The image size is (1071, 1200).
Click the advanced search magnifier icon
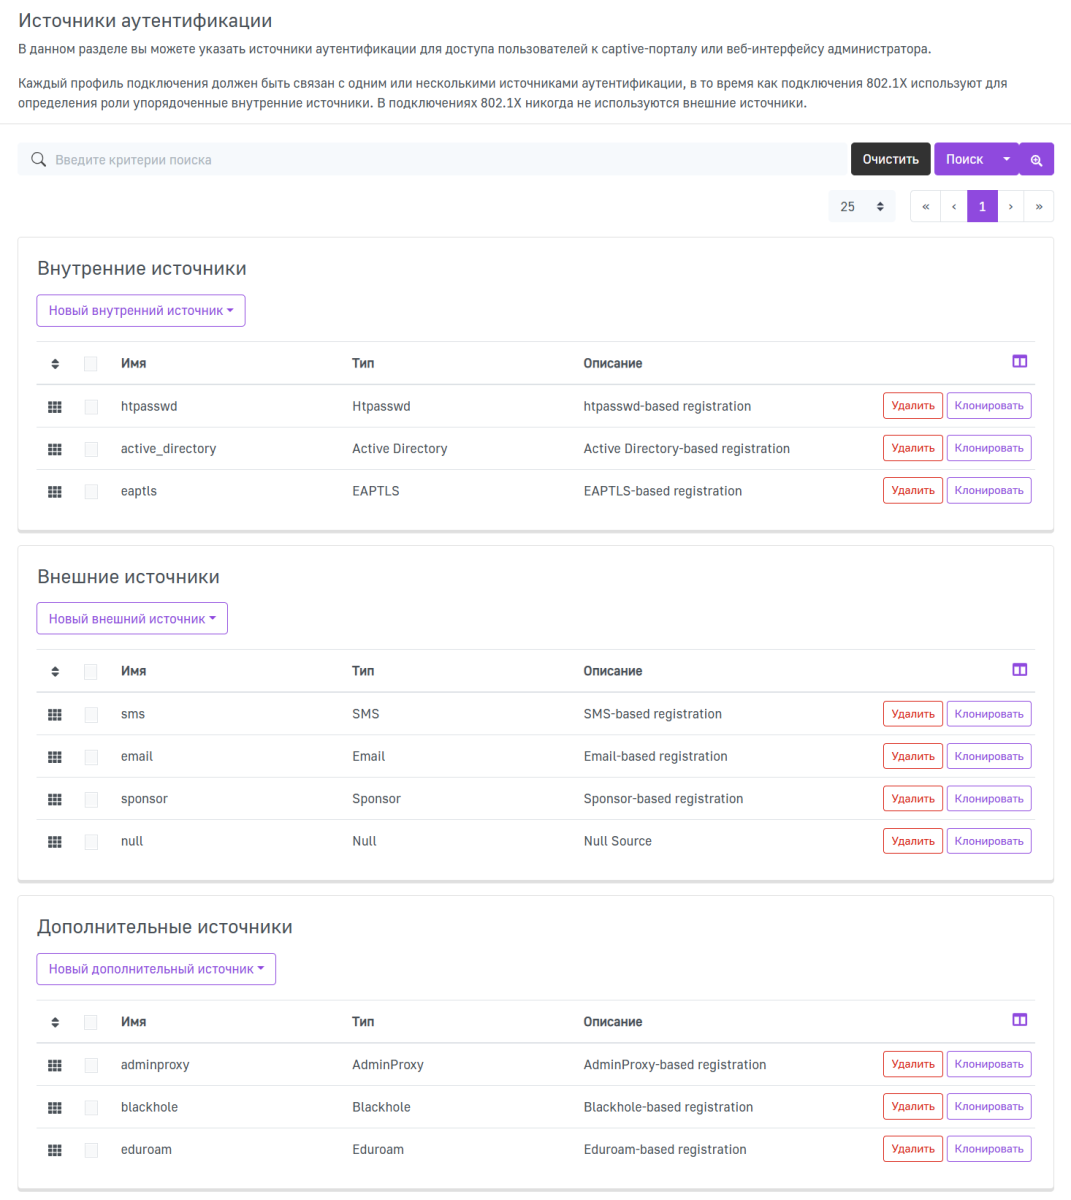coord(1036,160)
